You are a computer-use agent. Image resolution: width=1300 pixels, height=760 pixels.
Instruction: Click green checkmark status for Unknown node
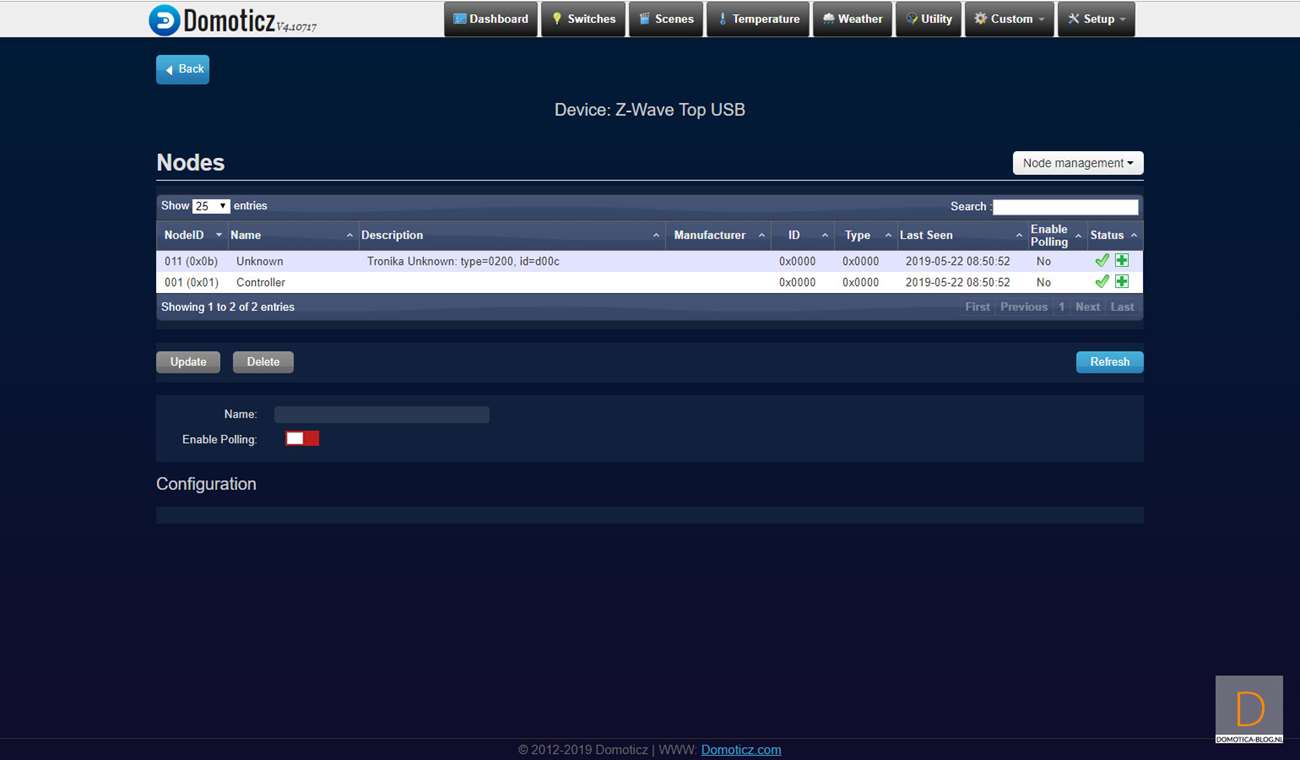[1102, 260]
